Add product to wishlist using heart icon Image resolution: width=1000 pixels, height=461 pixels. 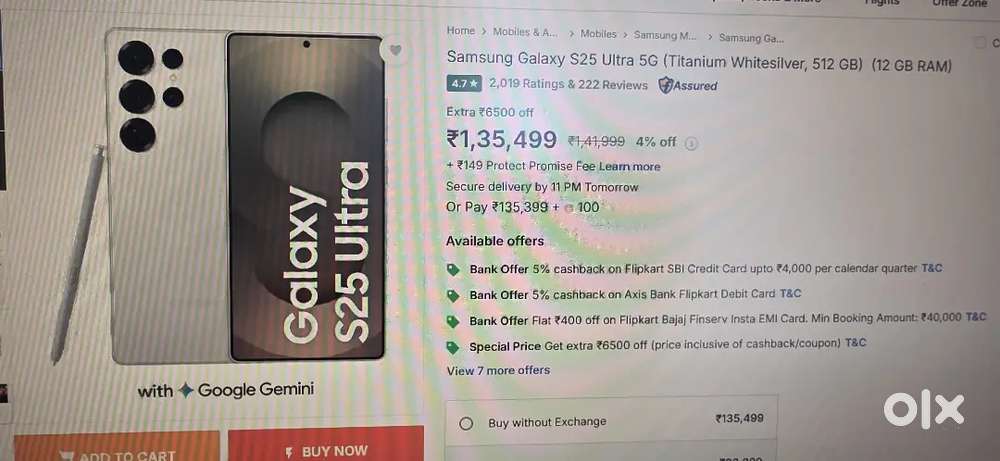[395, 50]
